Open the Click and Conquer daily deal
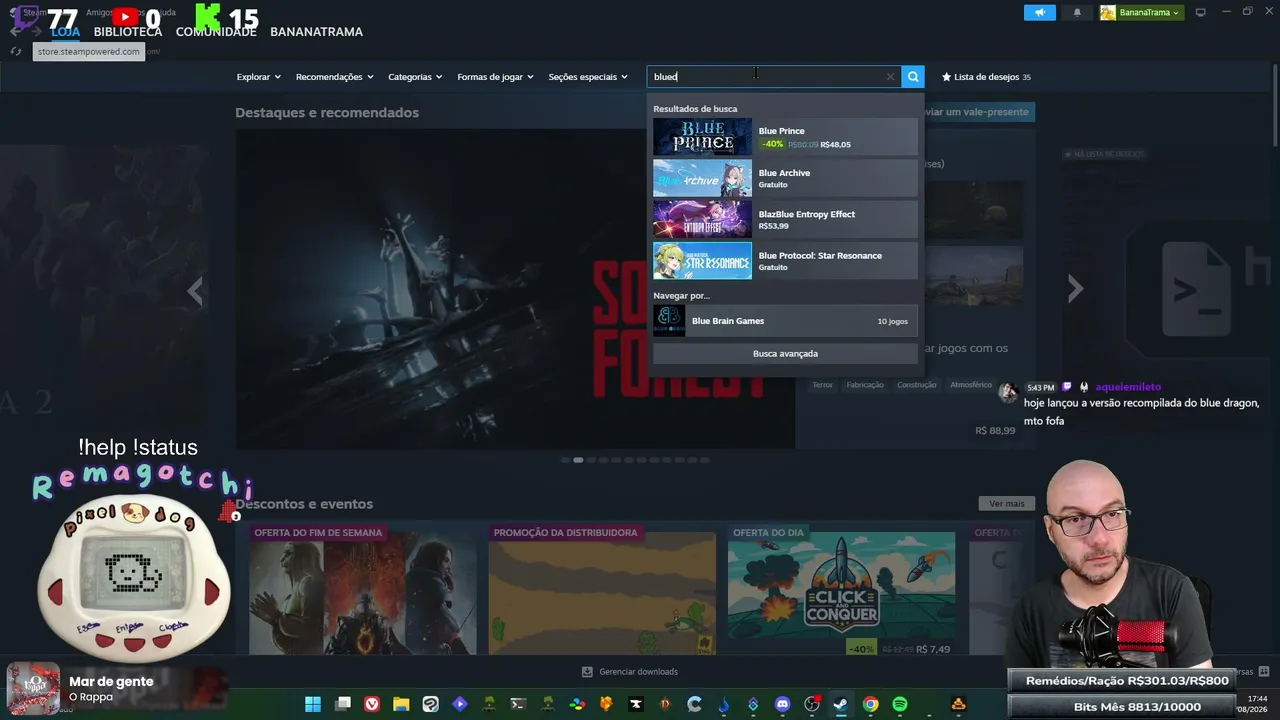The width and height of the screenshot is (1280, 720). pyautogui.click(x=841, y=590)
